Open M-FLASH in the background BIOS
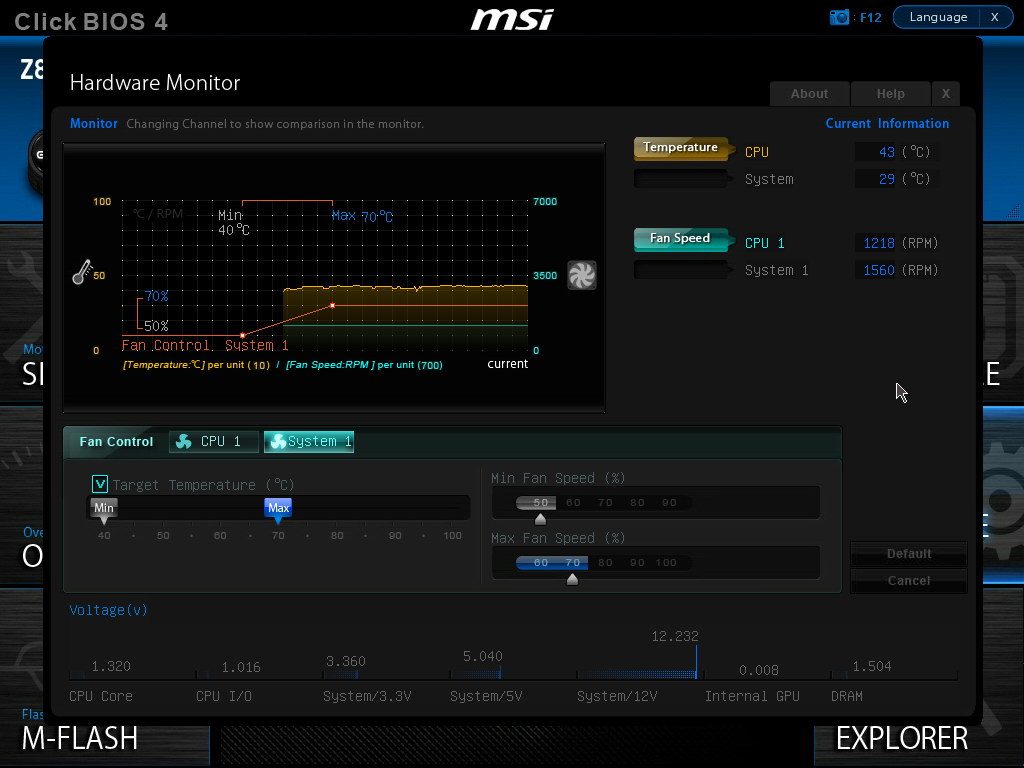This screenshot has height=768, width=1024. pyautogui.click(x=80, y=738)
